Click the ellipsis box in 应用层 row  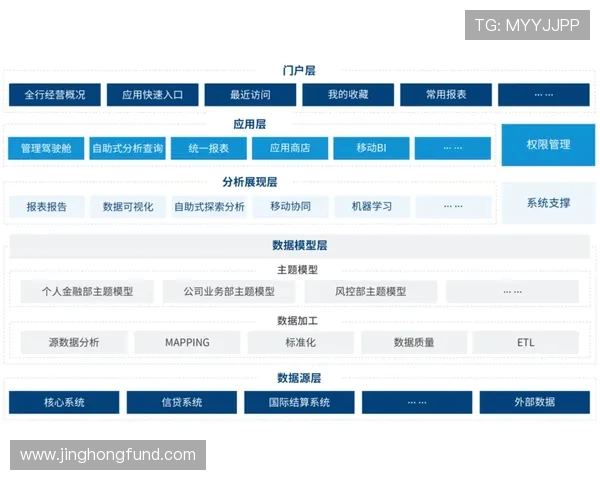tap(453, 148)
